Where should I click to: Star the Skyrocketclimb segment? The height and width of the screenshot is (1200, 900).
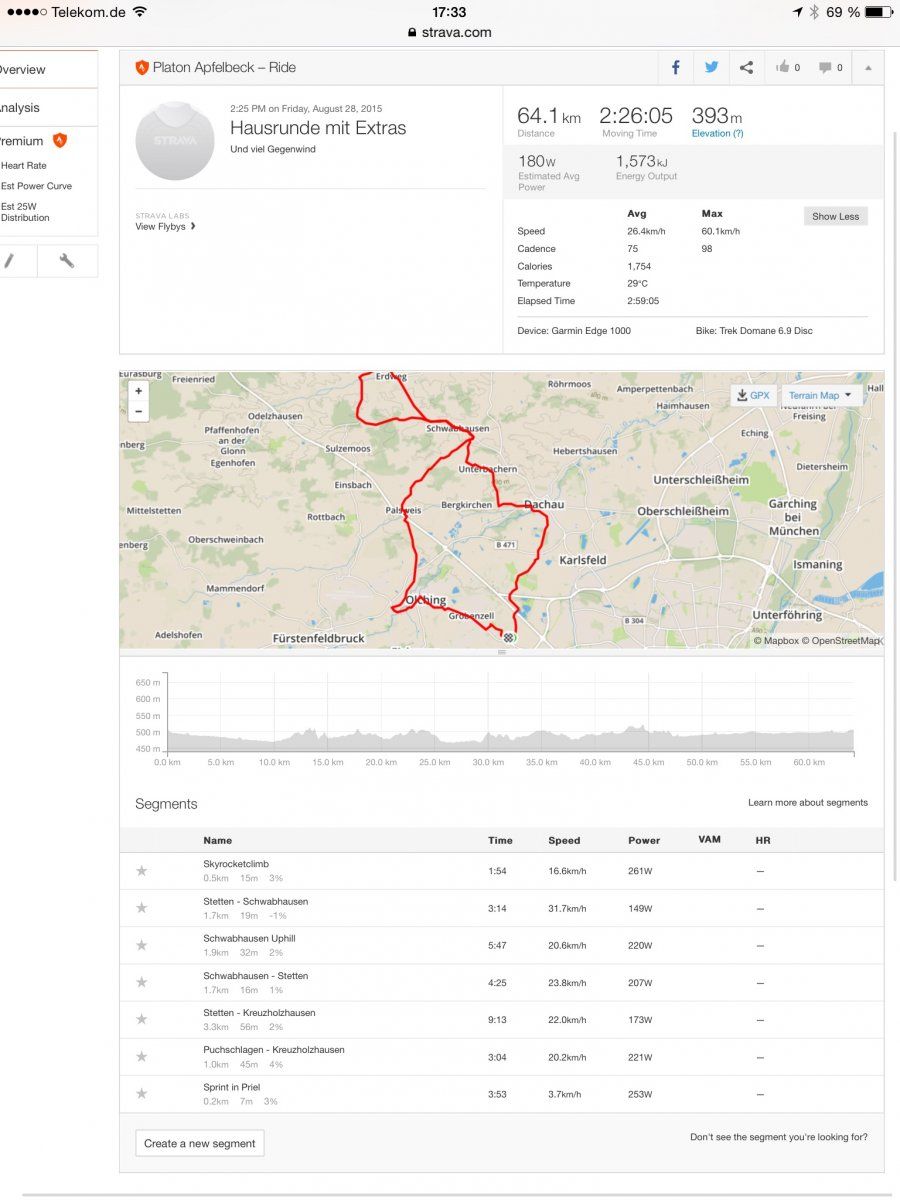coord(142,871)
